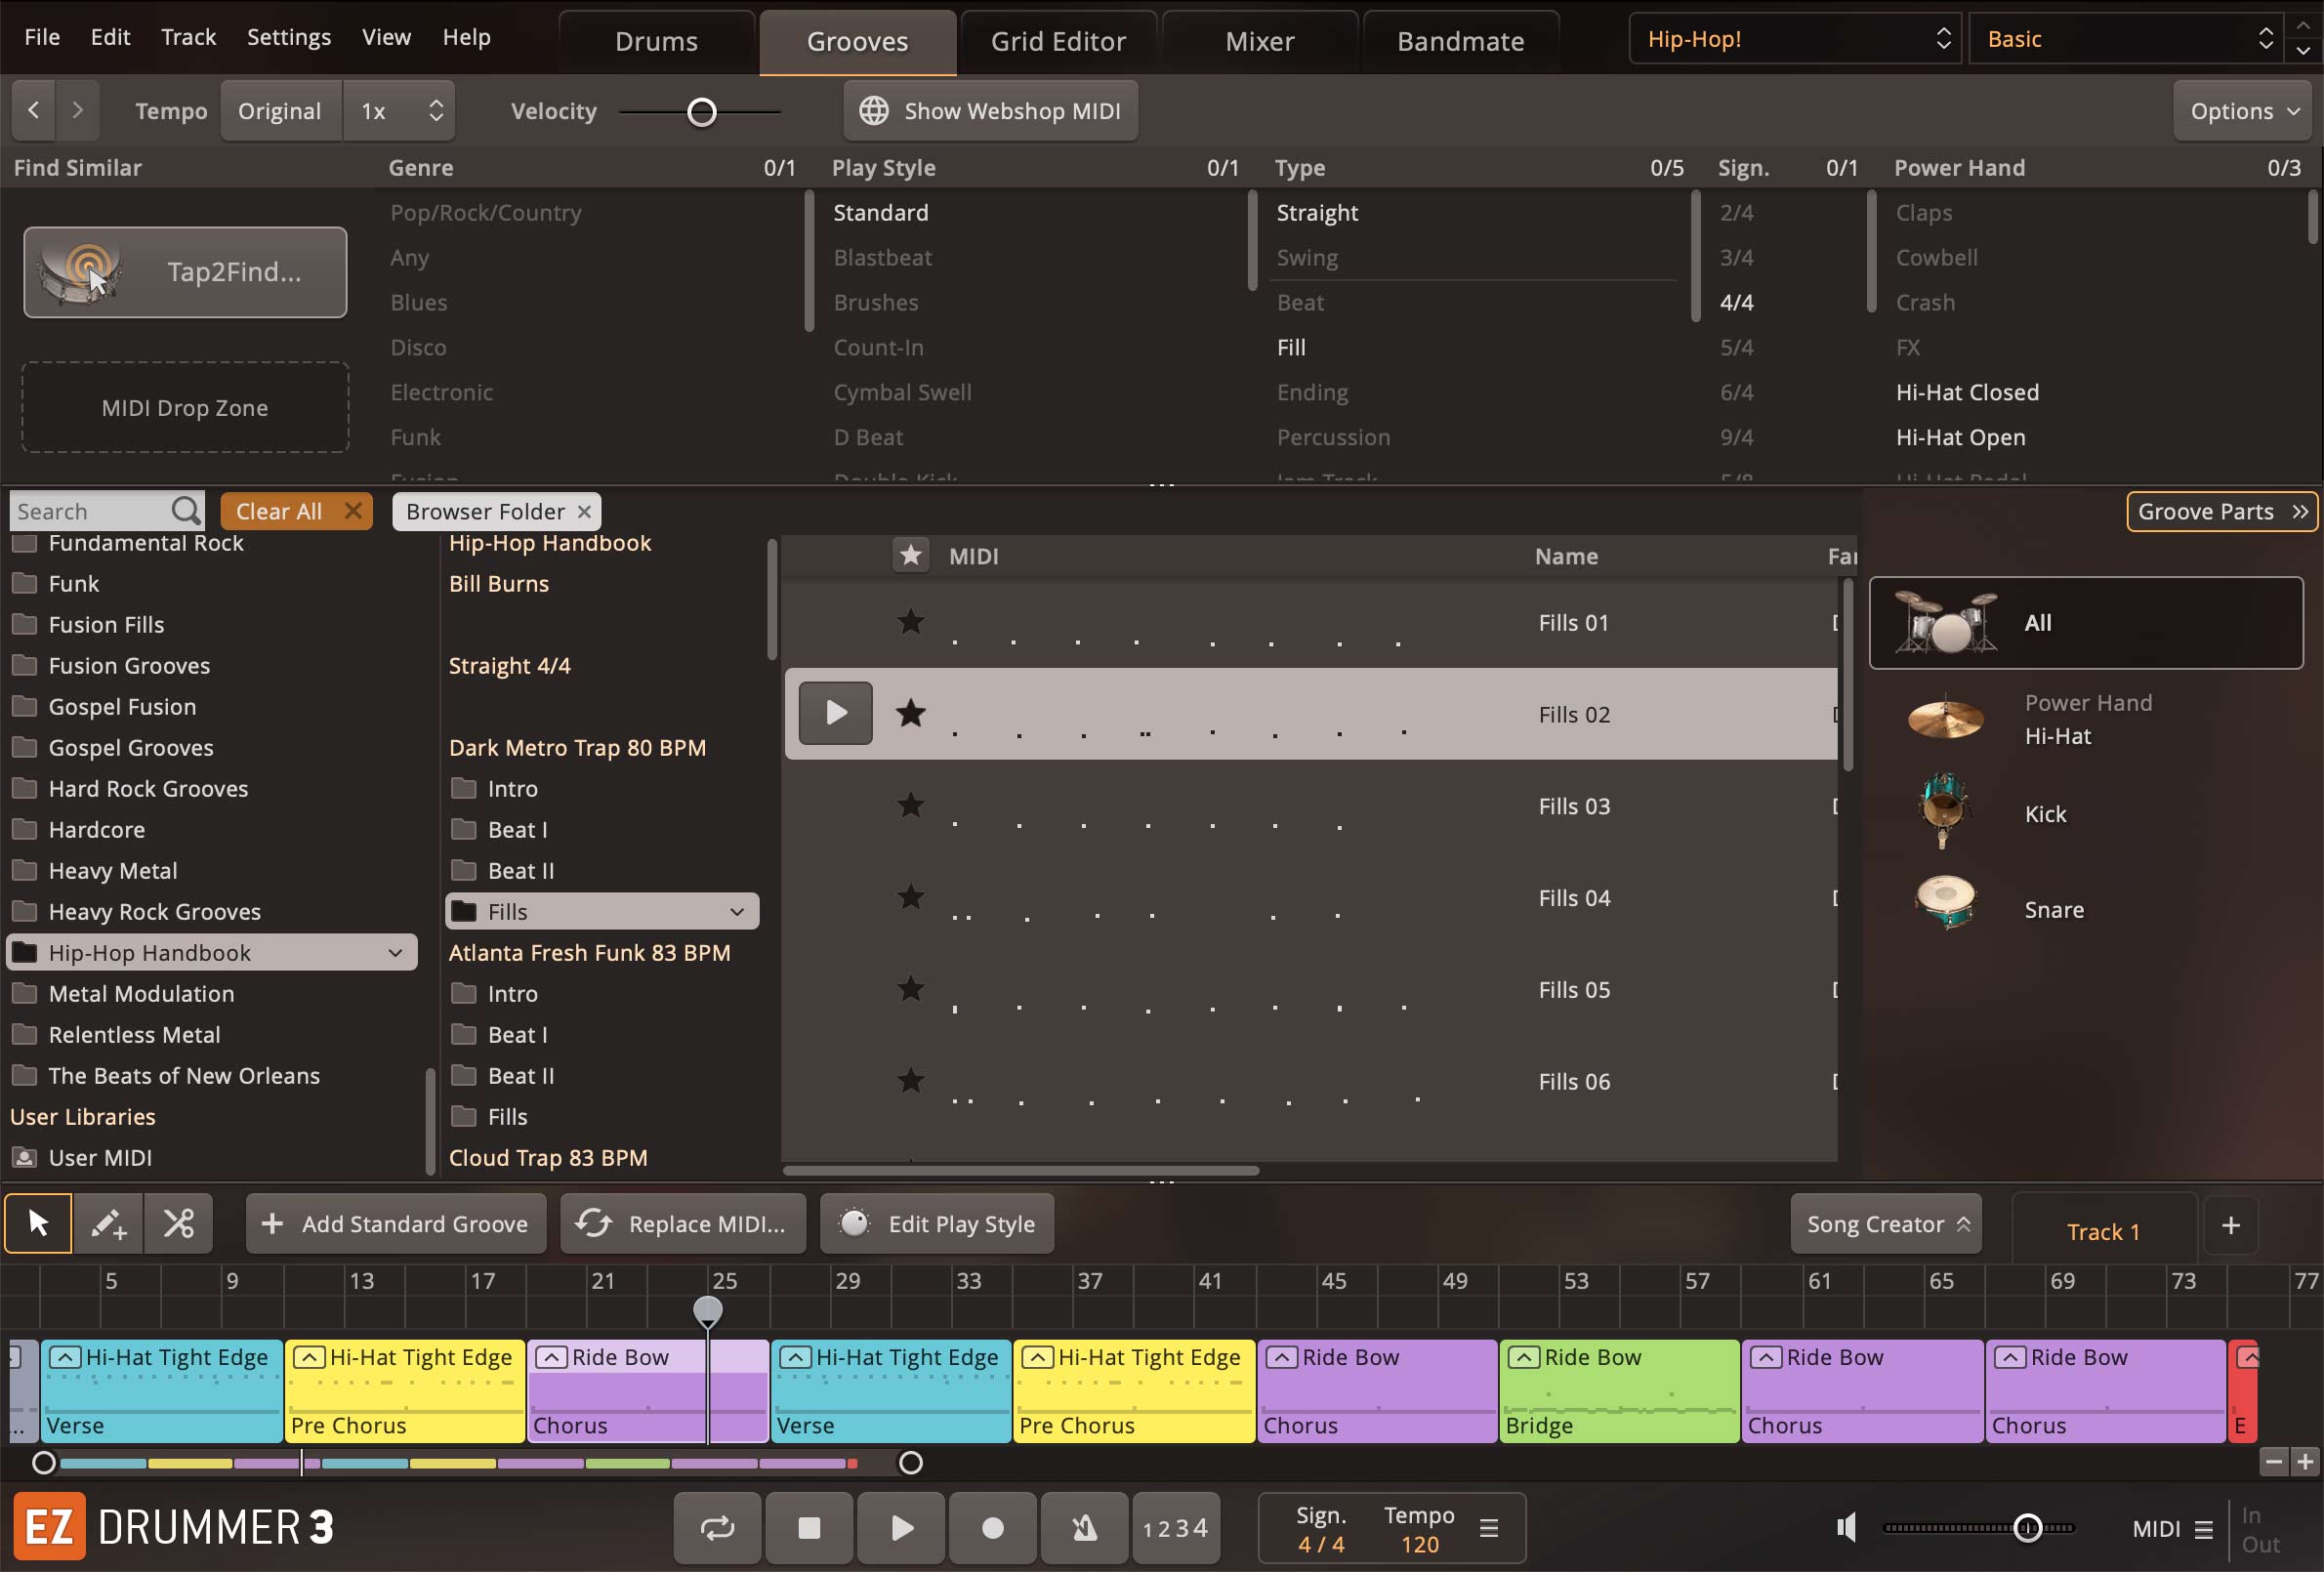Select the Snare groove part icon
The width and height of the screenshot is (2324, 1572).
point(1945,905)
